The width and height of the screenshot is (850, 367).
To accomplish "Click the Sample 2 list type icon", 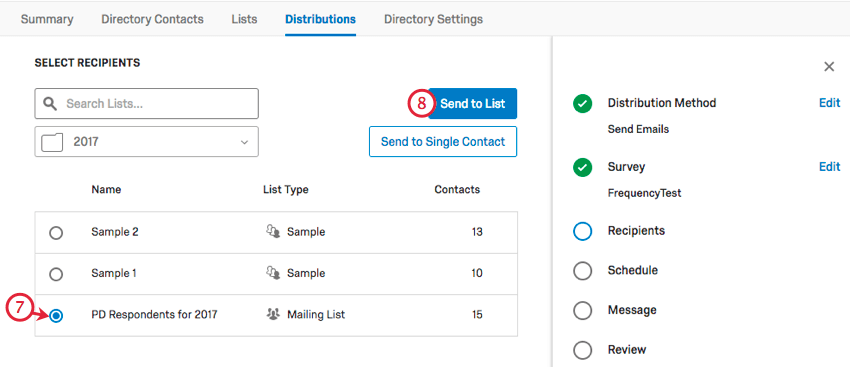I will click(x=273, y=231).
